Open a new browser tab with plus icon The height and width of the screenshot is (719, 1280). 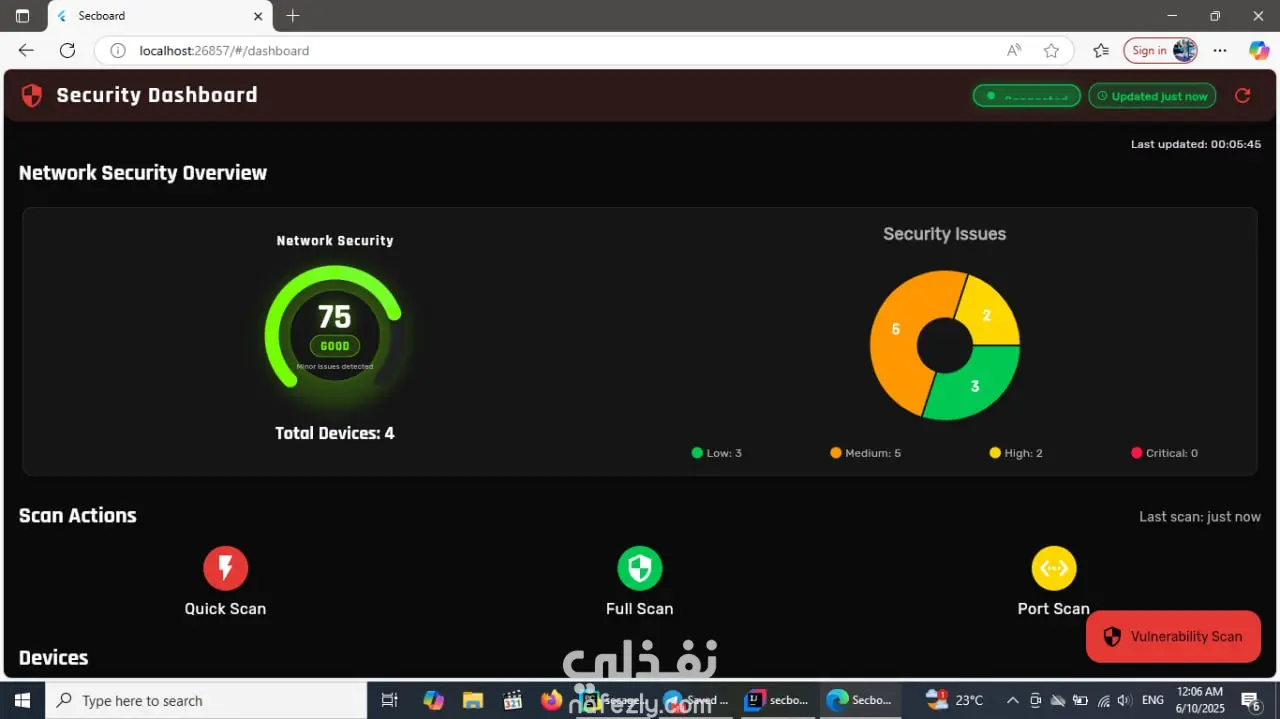(292, 16)
